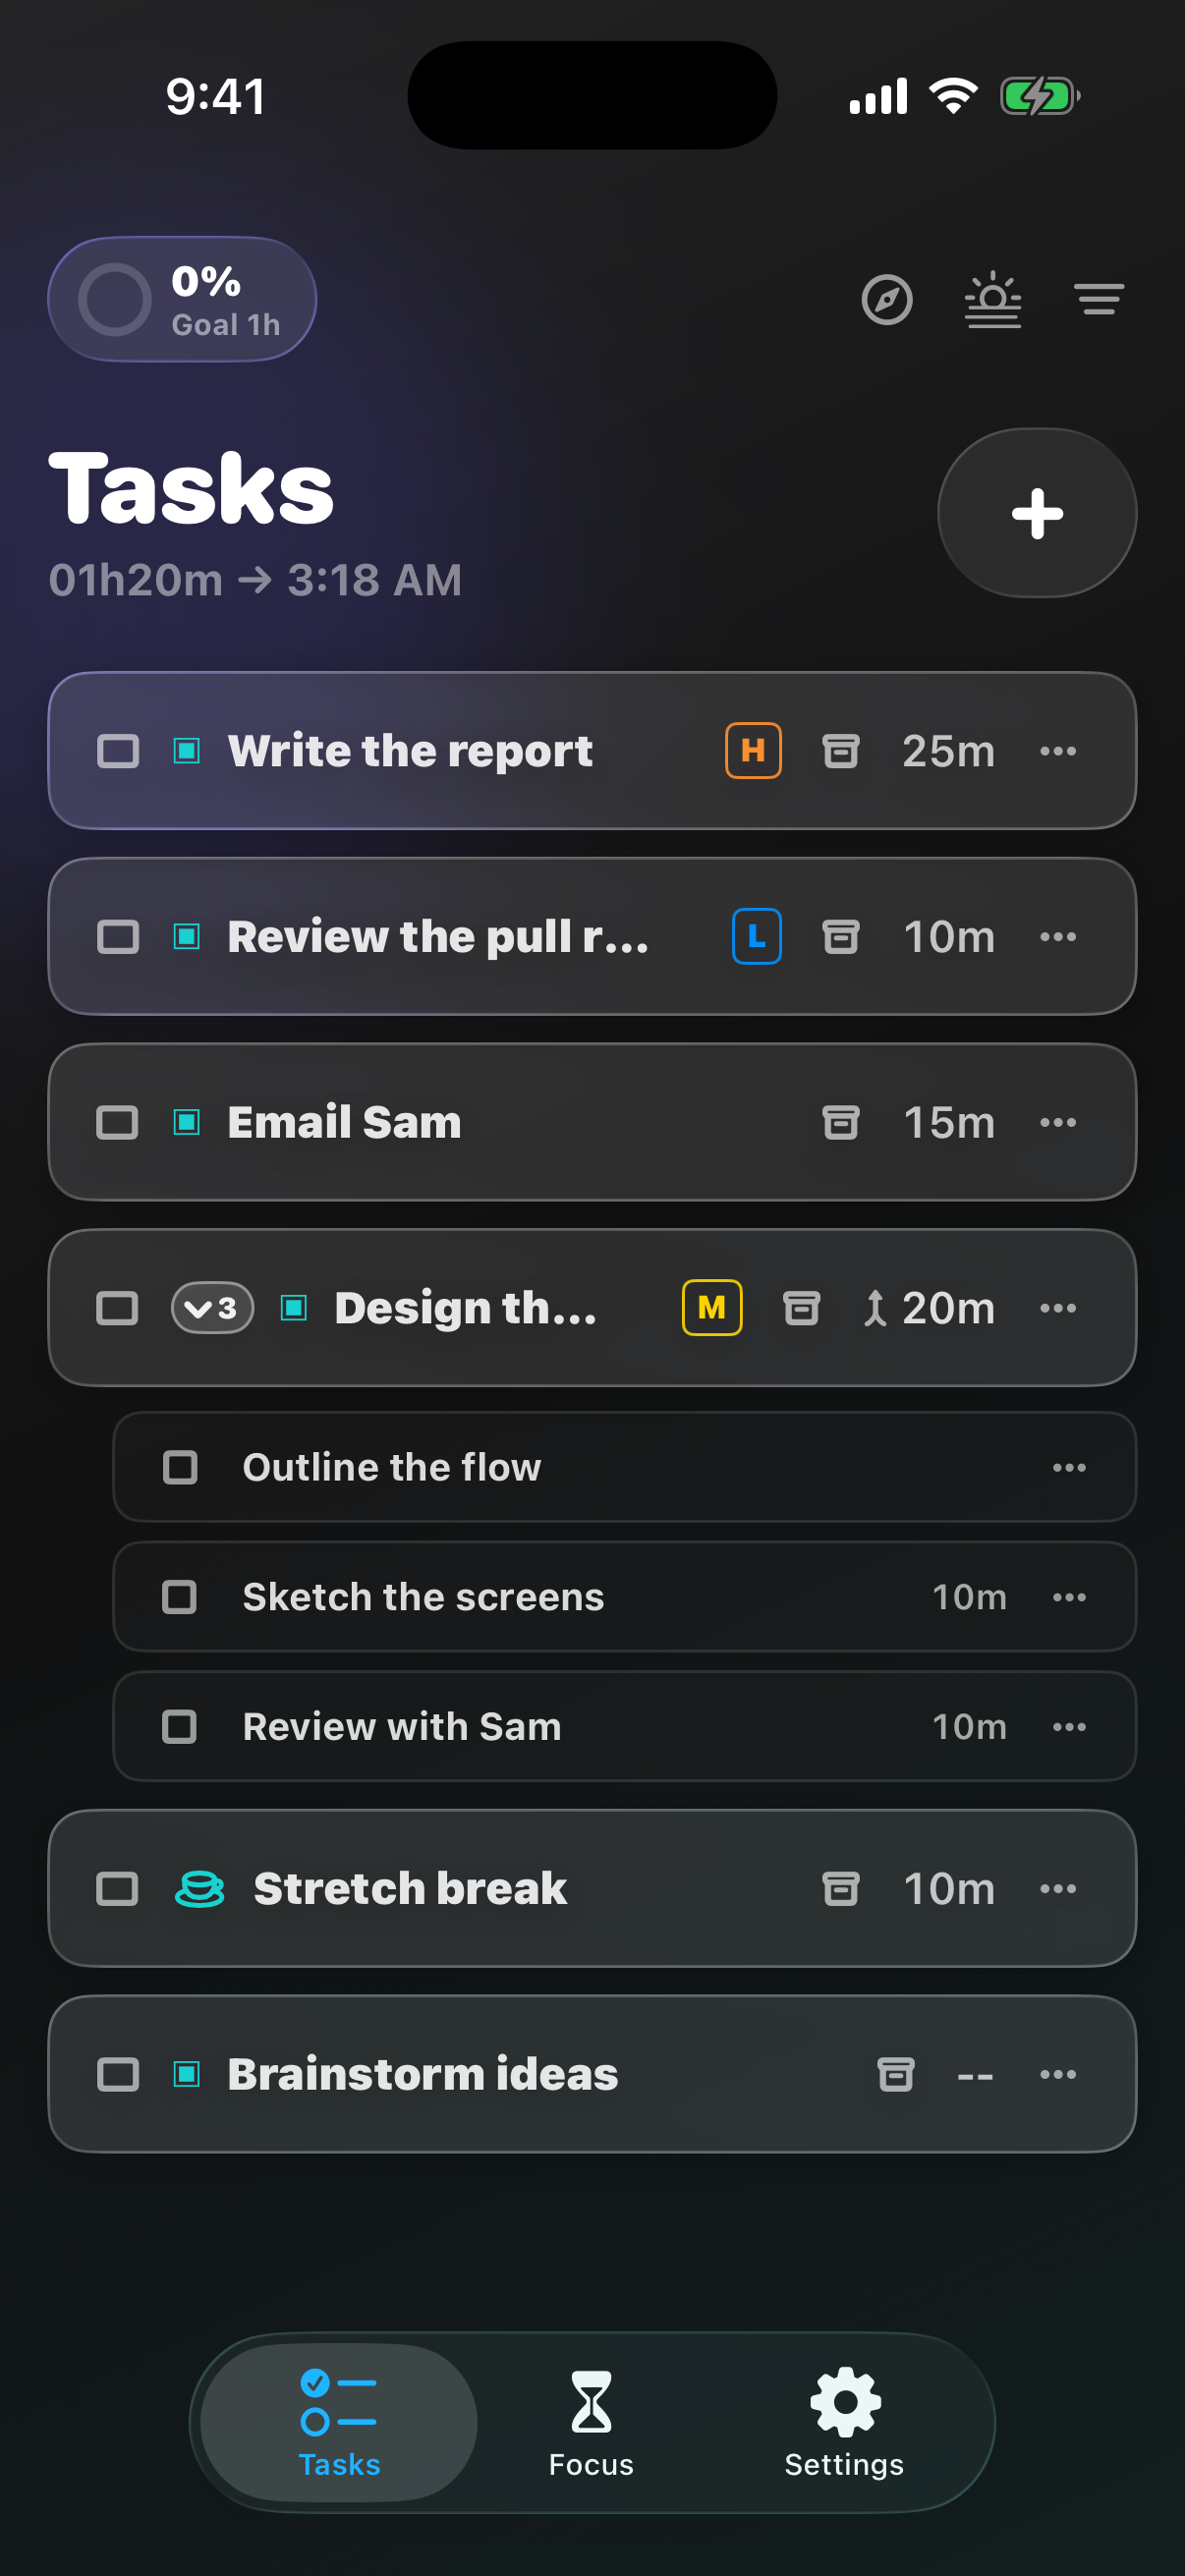Tap teal type square on Review the pull request
Screen dimensions: 1185x2576
(187, 937)
